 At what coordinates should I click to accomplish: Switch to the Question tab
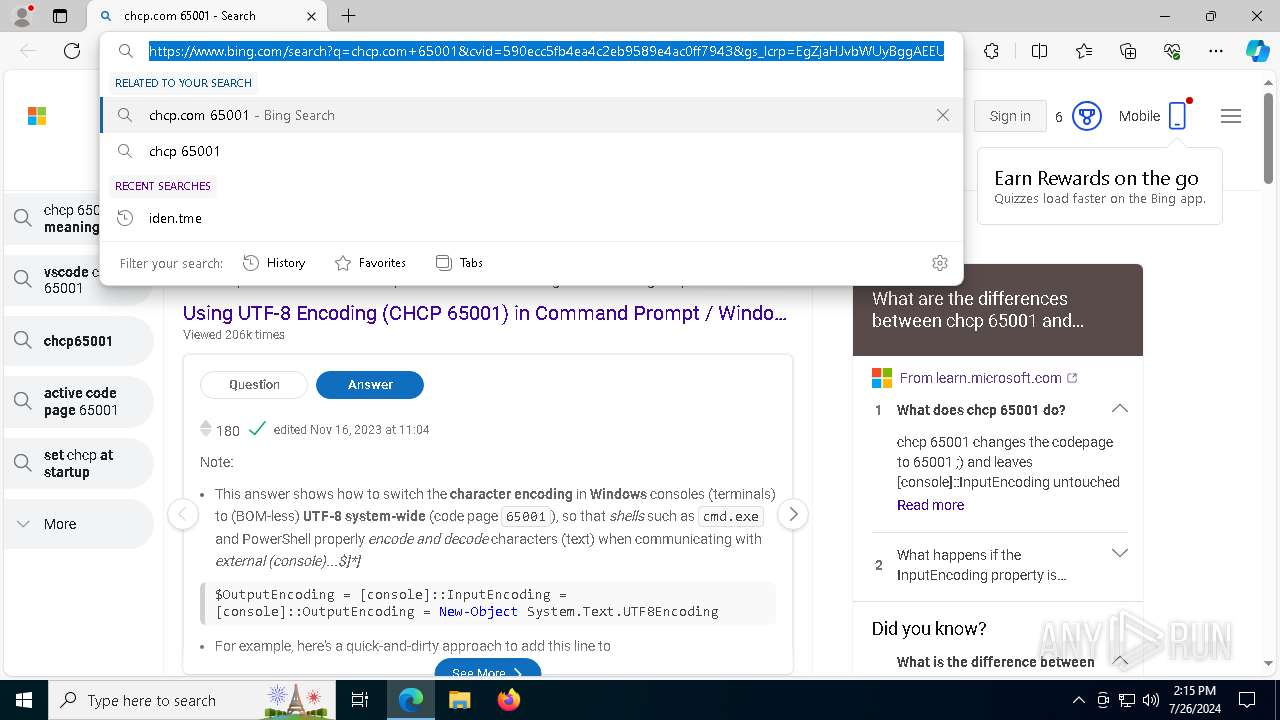pos(254,384)
